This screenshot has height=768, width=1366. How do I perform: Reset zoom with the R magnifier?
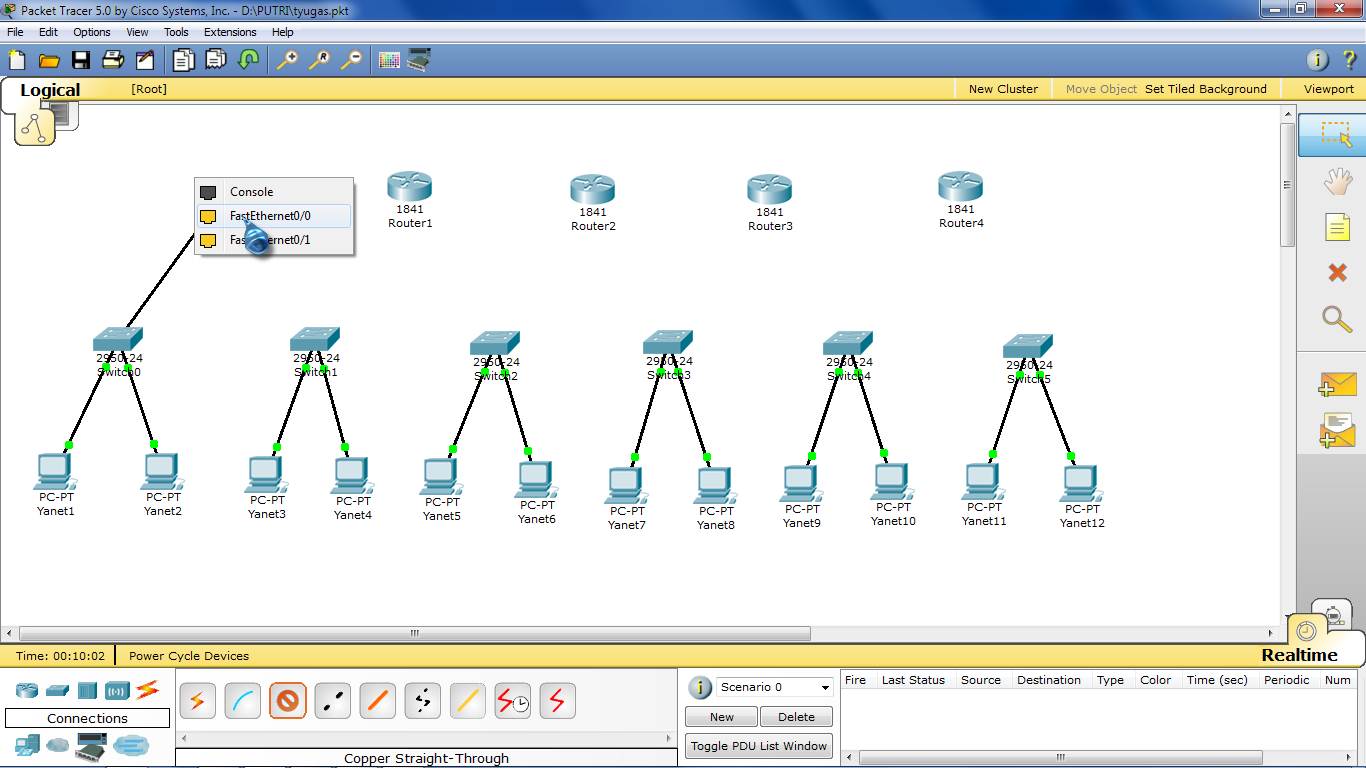point(319,60)
